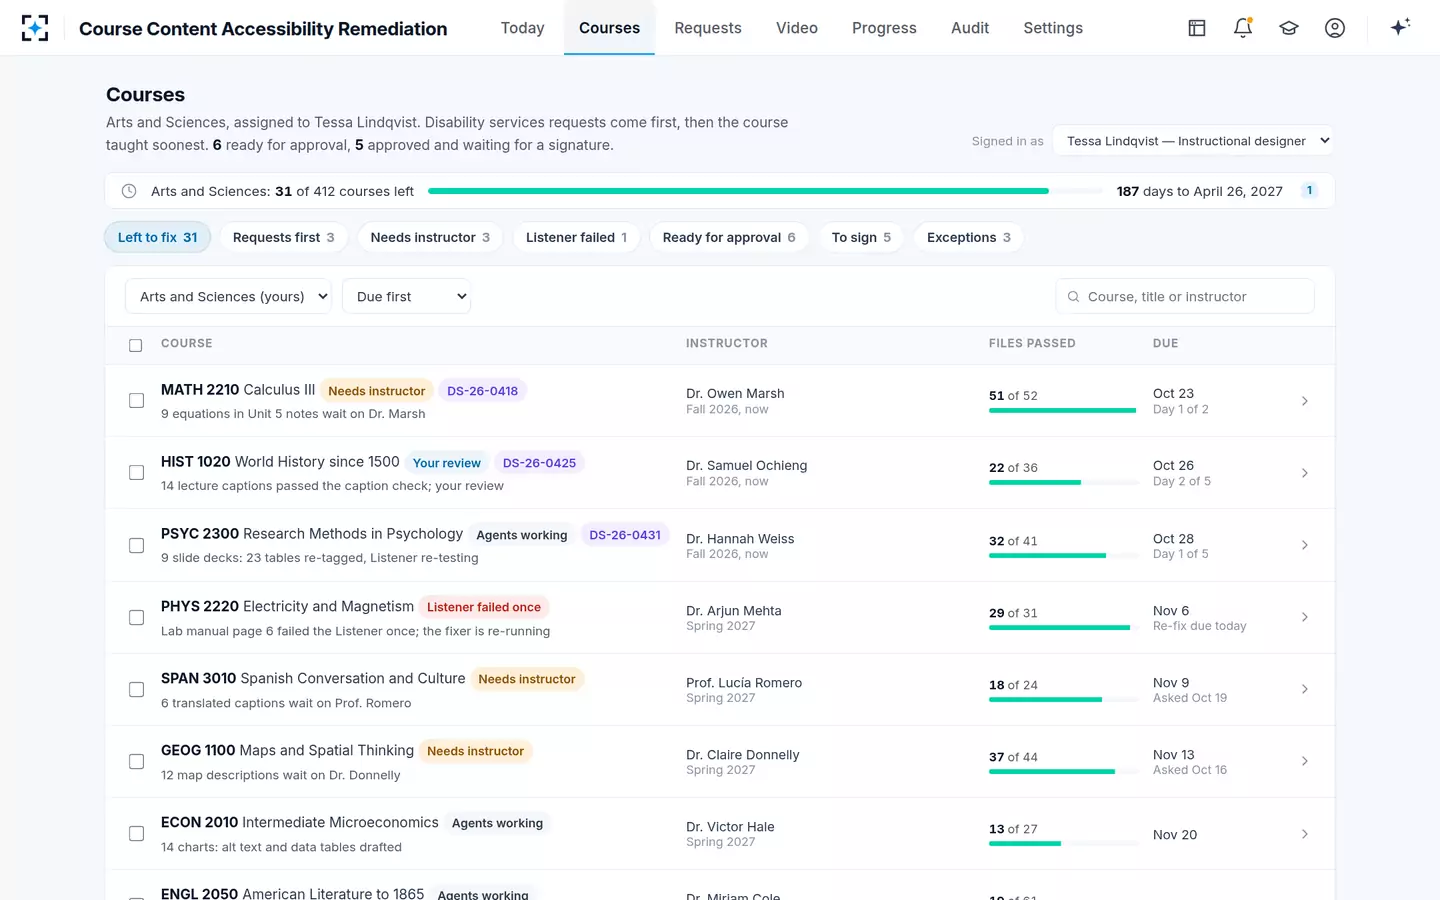Viewport: 1440px width, 900px height.
Task: Open the layout panel icon in header
Action: coord(1197,28)
